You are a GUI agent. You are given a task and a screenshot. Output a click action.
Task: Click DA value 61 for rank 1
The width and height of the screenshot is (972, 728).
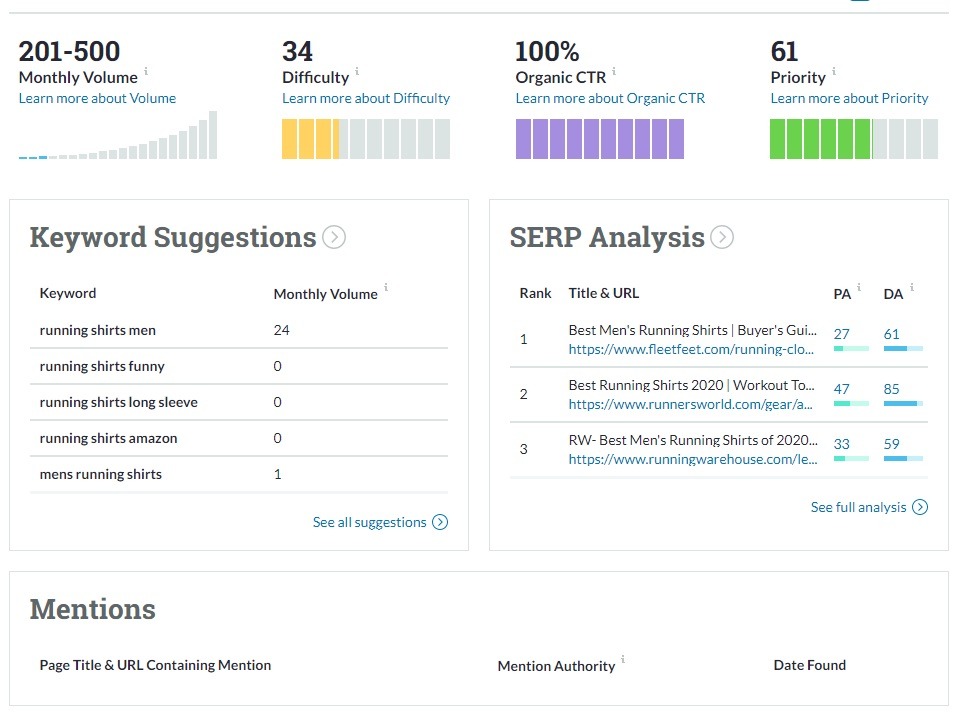pyautogui.click(x=891, y=334)
